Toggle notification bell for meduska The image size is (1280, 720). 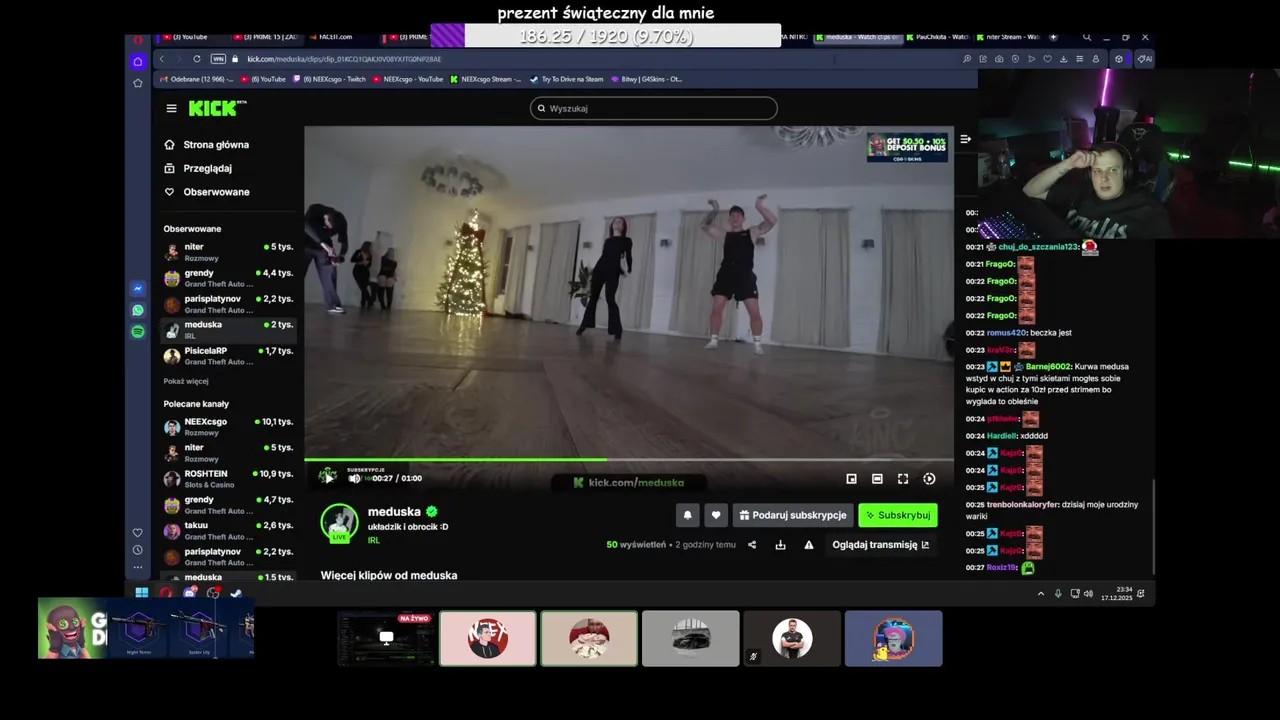pyautogui.click(x=687, y=515)
